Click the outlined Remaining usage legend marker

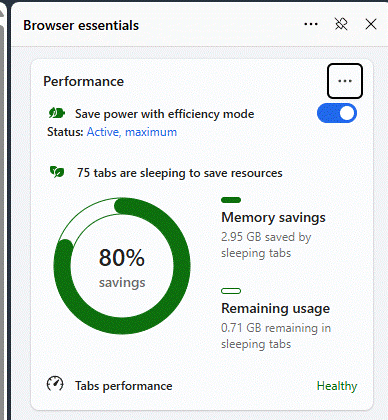(231, 291)
